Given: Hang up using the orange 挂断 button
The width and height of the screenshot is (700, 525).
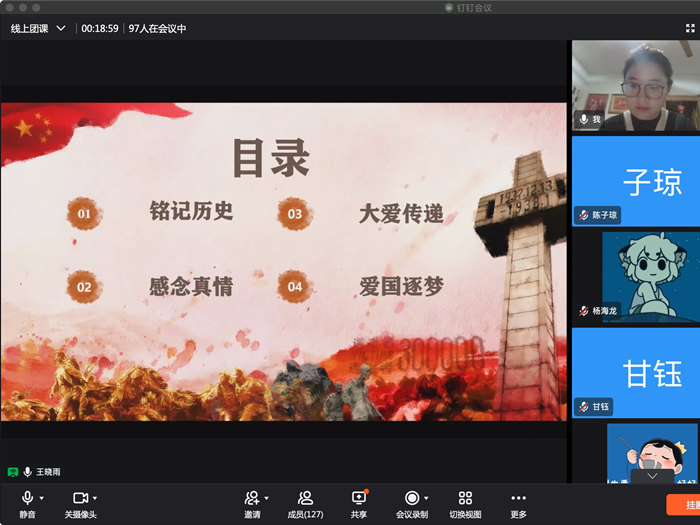Looking at the screenshot, I should [683, 504].
